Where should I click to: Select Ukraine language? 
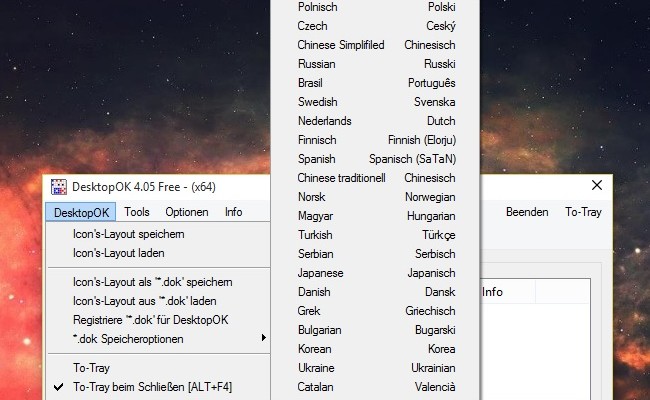(x=376, y=368)
